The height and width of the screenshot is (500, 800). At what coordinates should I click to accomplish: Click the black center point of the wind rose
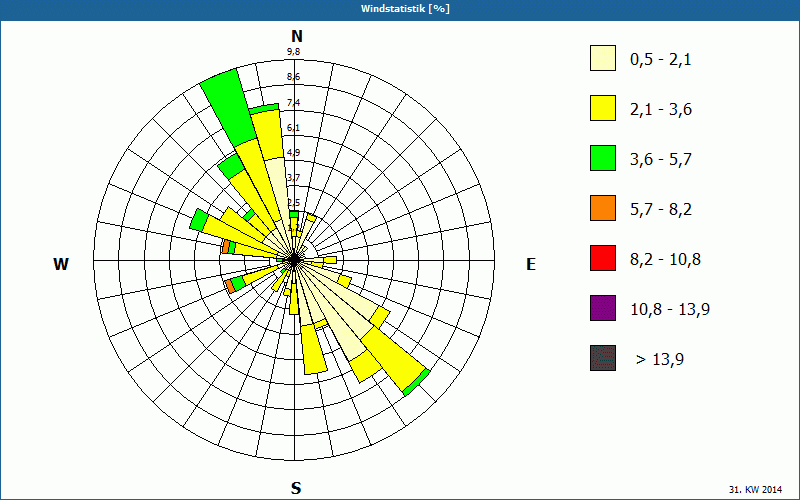294,260
